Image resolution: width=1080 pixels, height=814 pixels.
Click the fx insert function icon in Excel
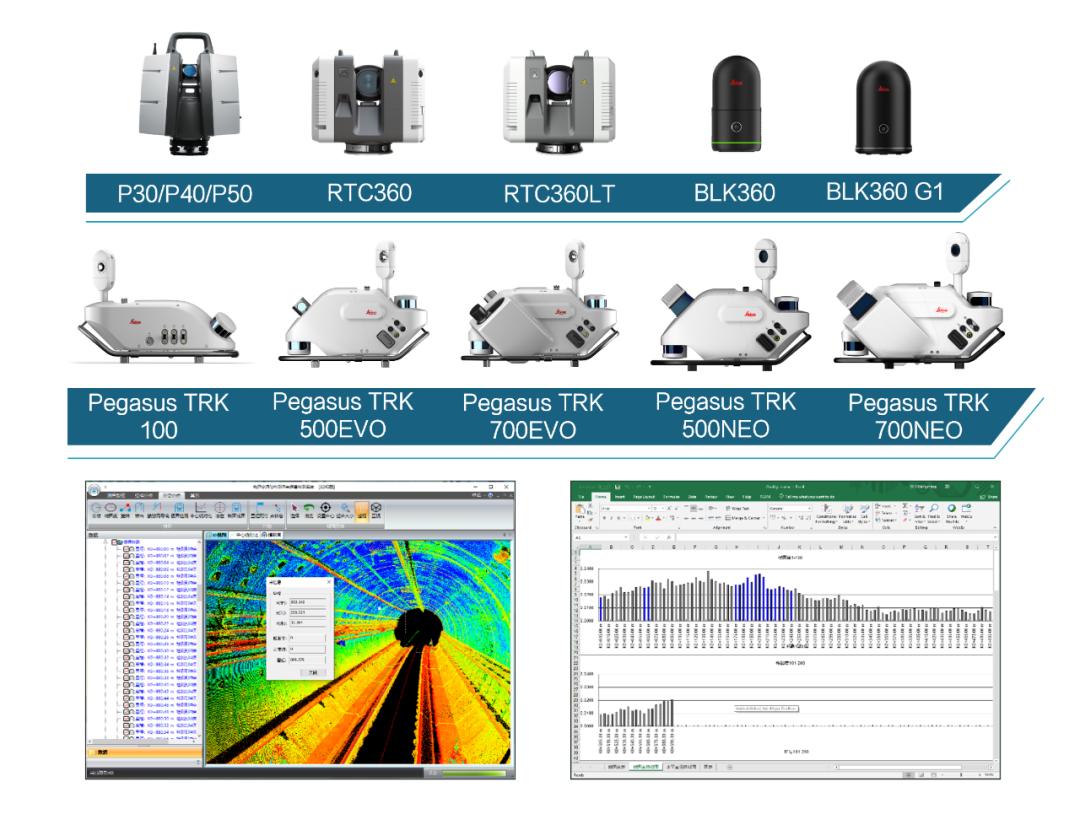click(669, 537)
